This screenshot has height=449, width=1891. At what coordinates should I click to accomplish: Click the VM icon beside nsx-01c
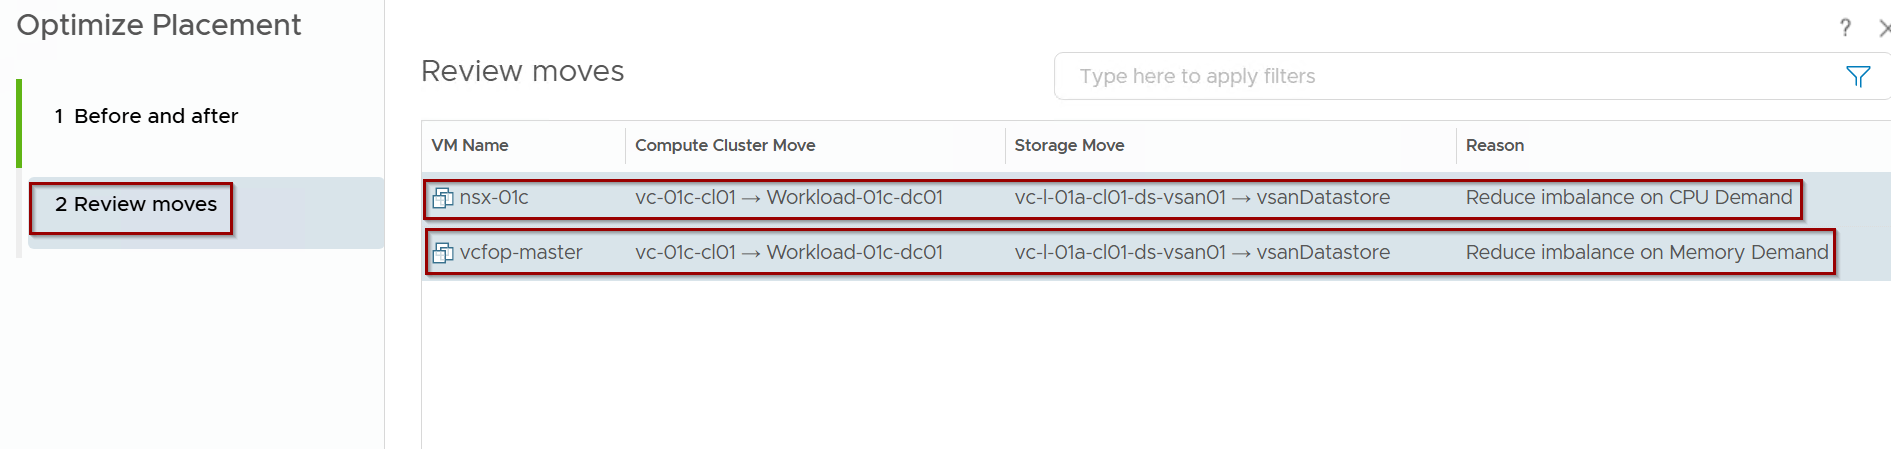[x=442, y=198]
